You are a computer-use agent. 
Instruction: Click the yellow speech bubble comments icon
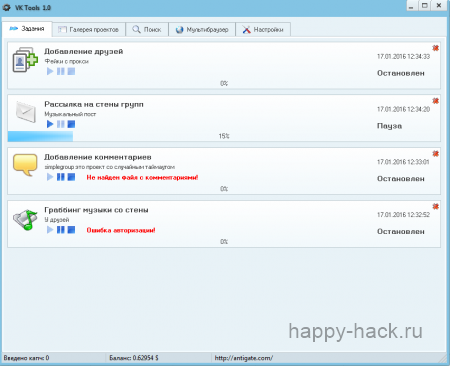click(25, 165)
